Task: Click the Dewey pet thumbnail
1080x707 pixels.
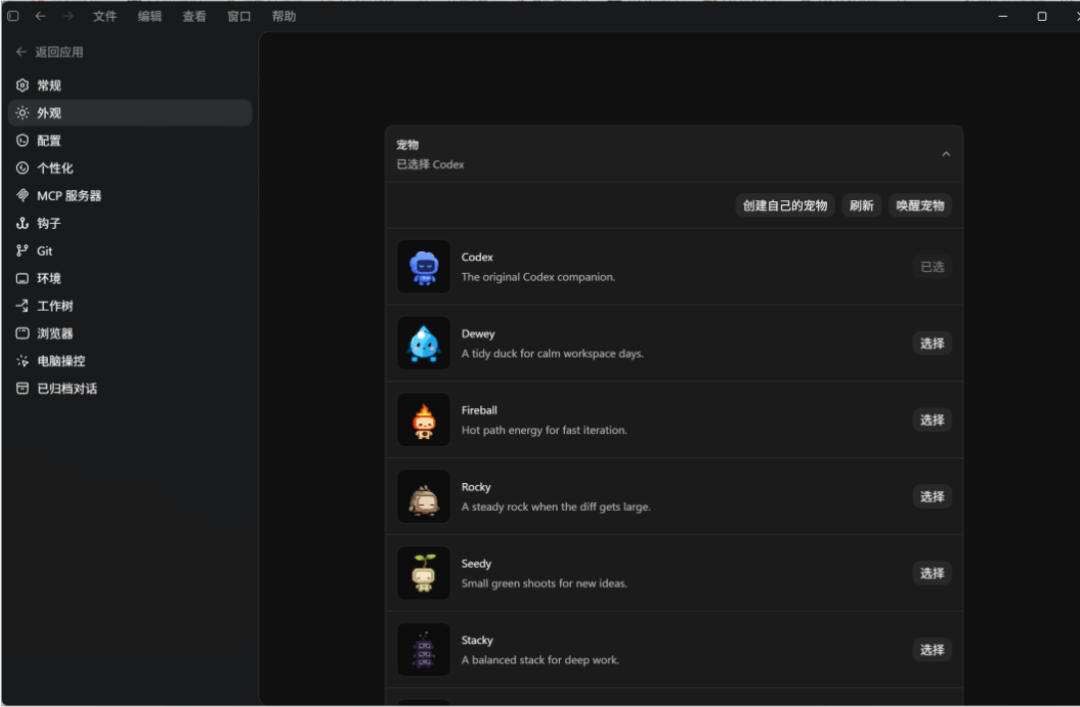Action: point(424,343)
